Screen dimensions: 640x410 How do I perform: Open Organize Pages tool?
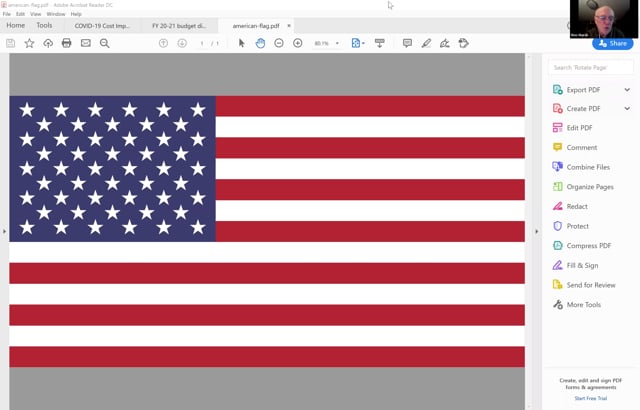pyautogui.click(x=583, y=187)
